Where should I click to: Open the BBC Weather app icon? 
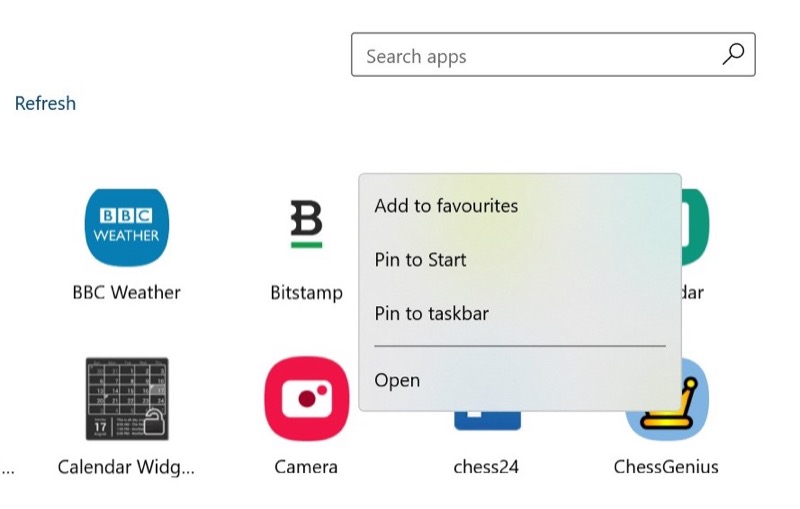pyautogui.click(x=127, y=227)
